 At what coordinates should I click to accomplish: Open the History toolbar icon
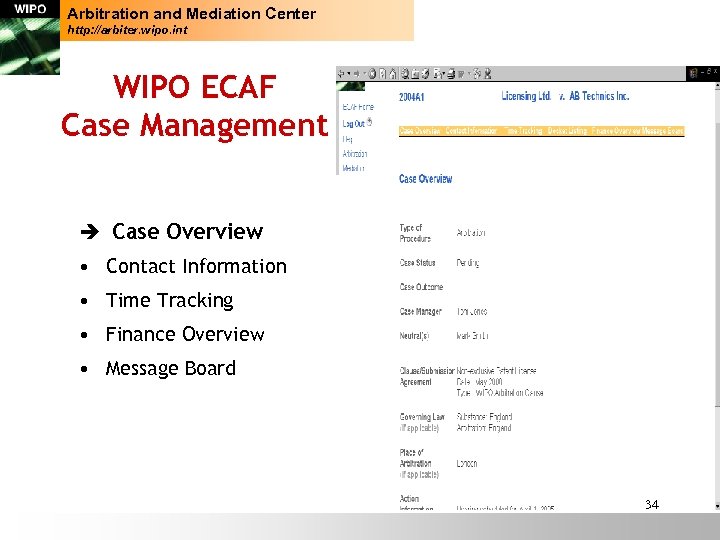[425, 73]
